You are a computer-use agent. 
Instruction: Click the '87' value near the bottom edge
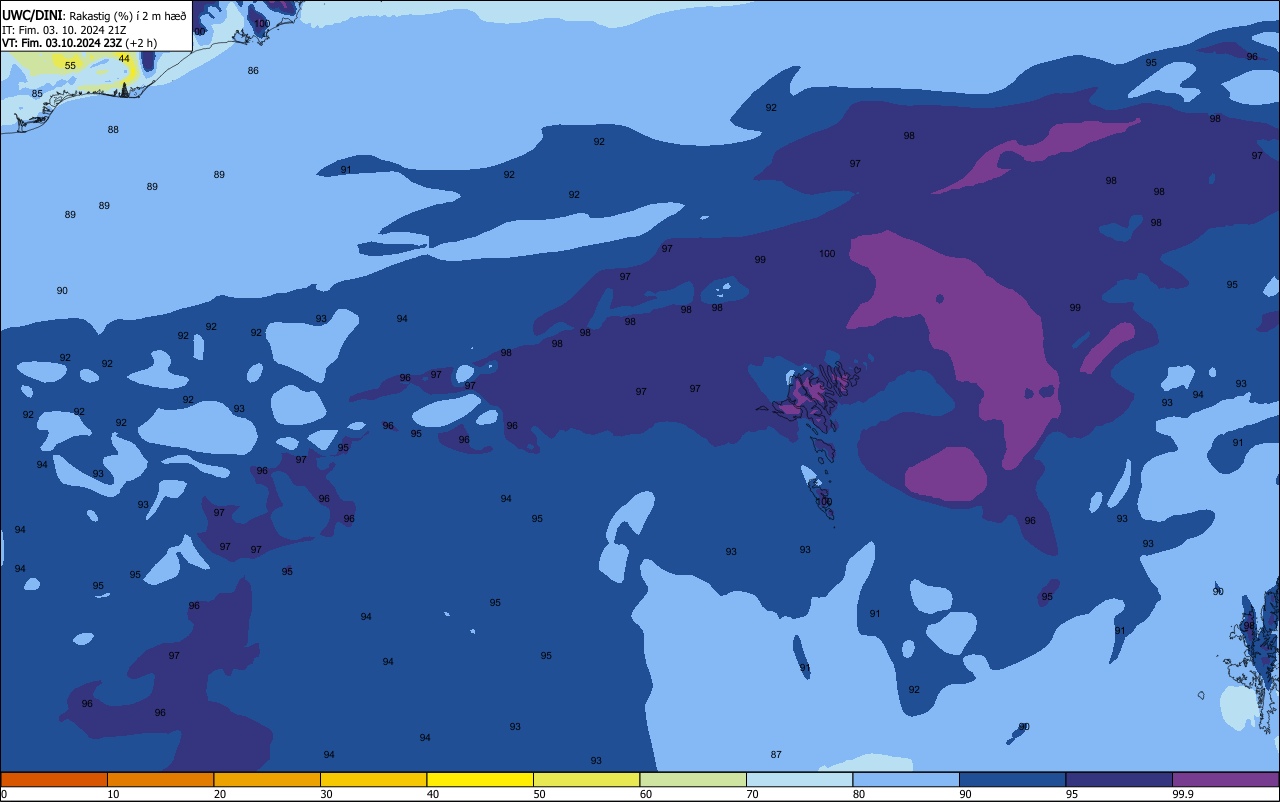[x=776, y=754]
